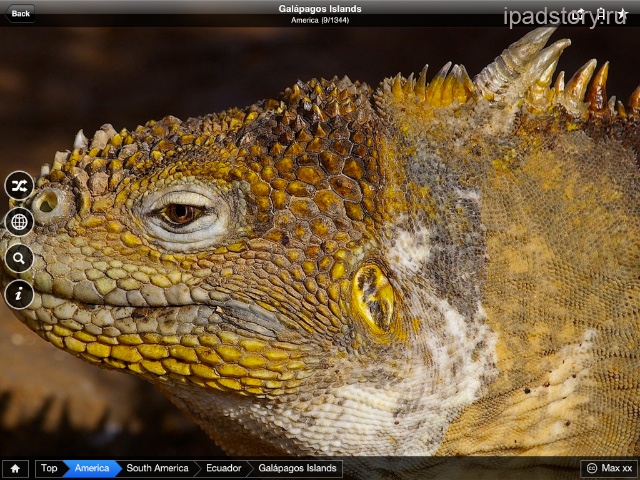Open the magnifier search icon
The height and width of the screenshot is (480, 640).
pos(19,258)
